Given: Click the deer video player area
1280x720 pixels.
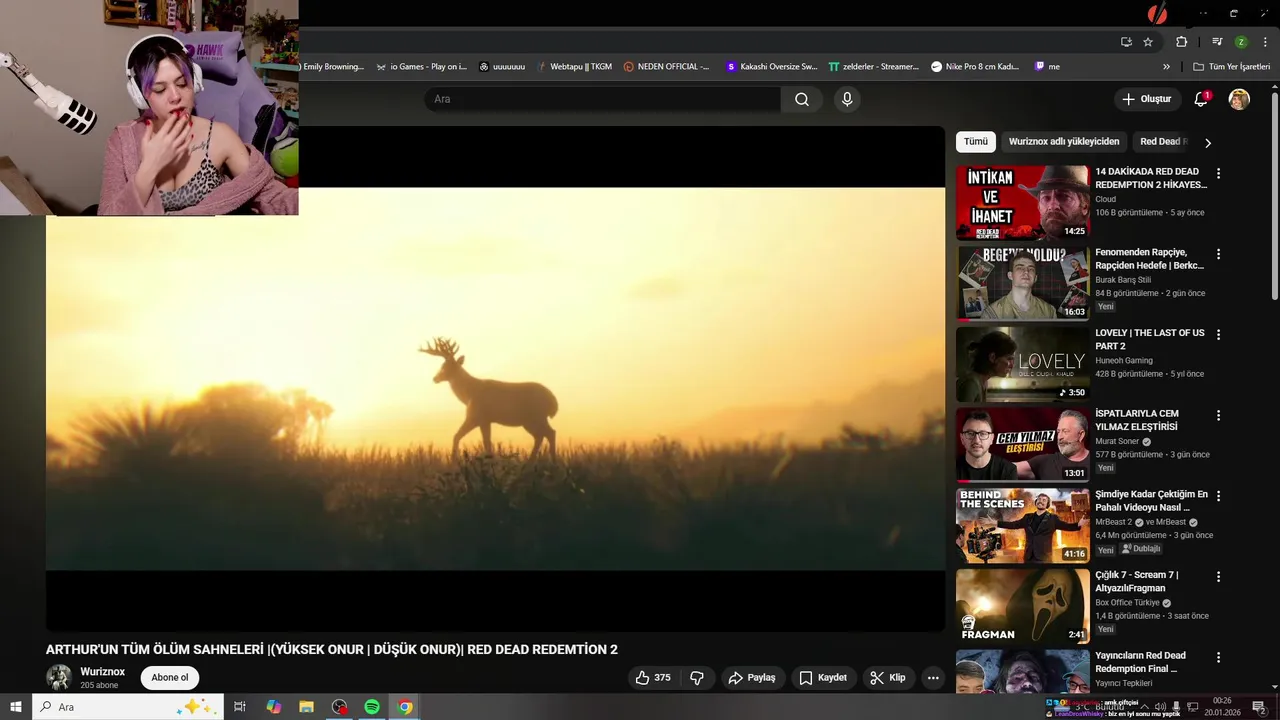Looking at the screenshot, I should [495, 378].
